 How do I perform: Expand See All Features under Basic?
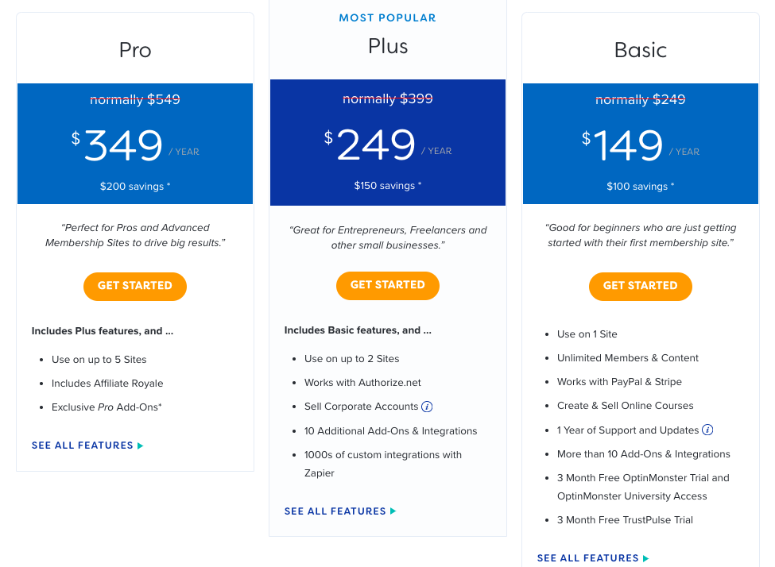click(x=588, y=558)
